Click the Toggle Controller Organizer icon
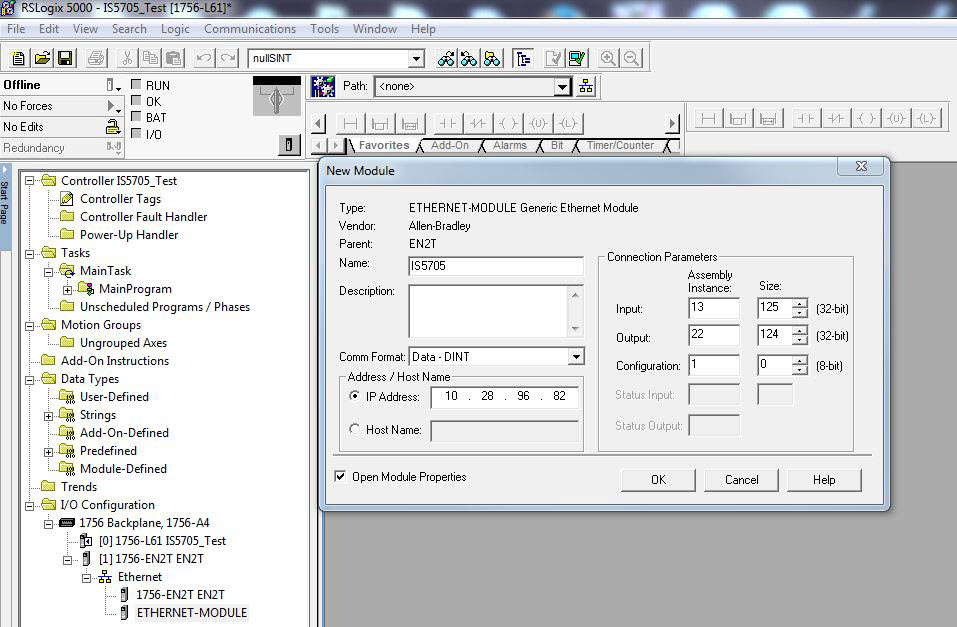The width and height of the screenshot is (957, 627). [x=523, y=59]
